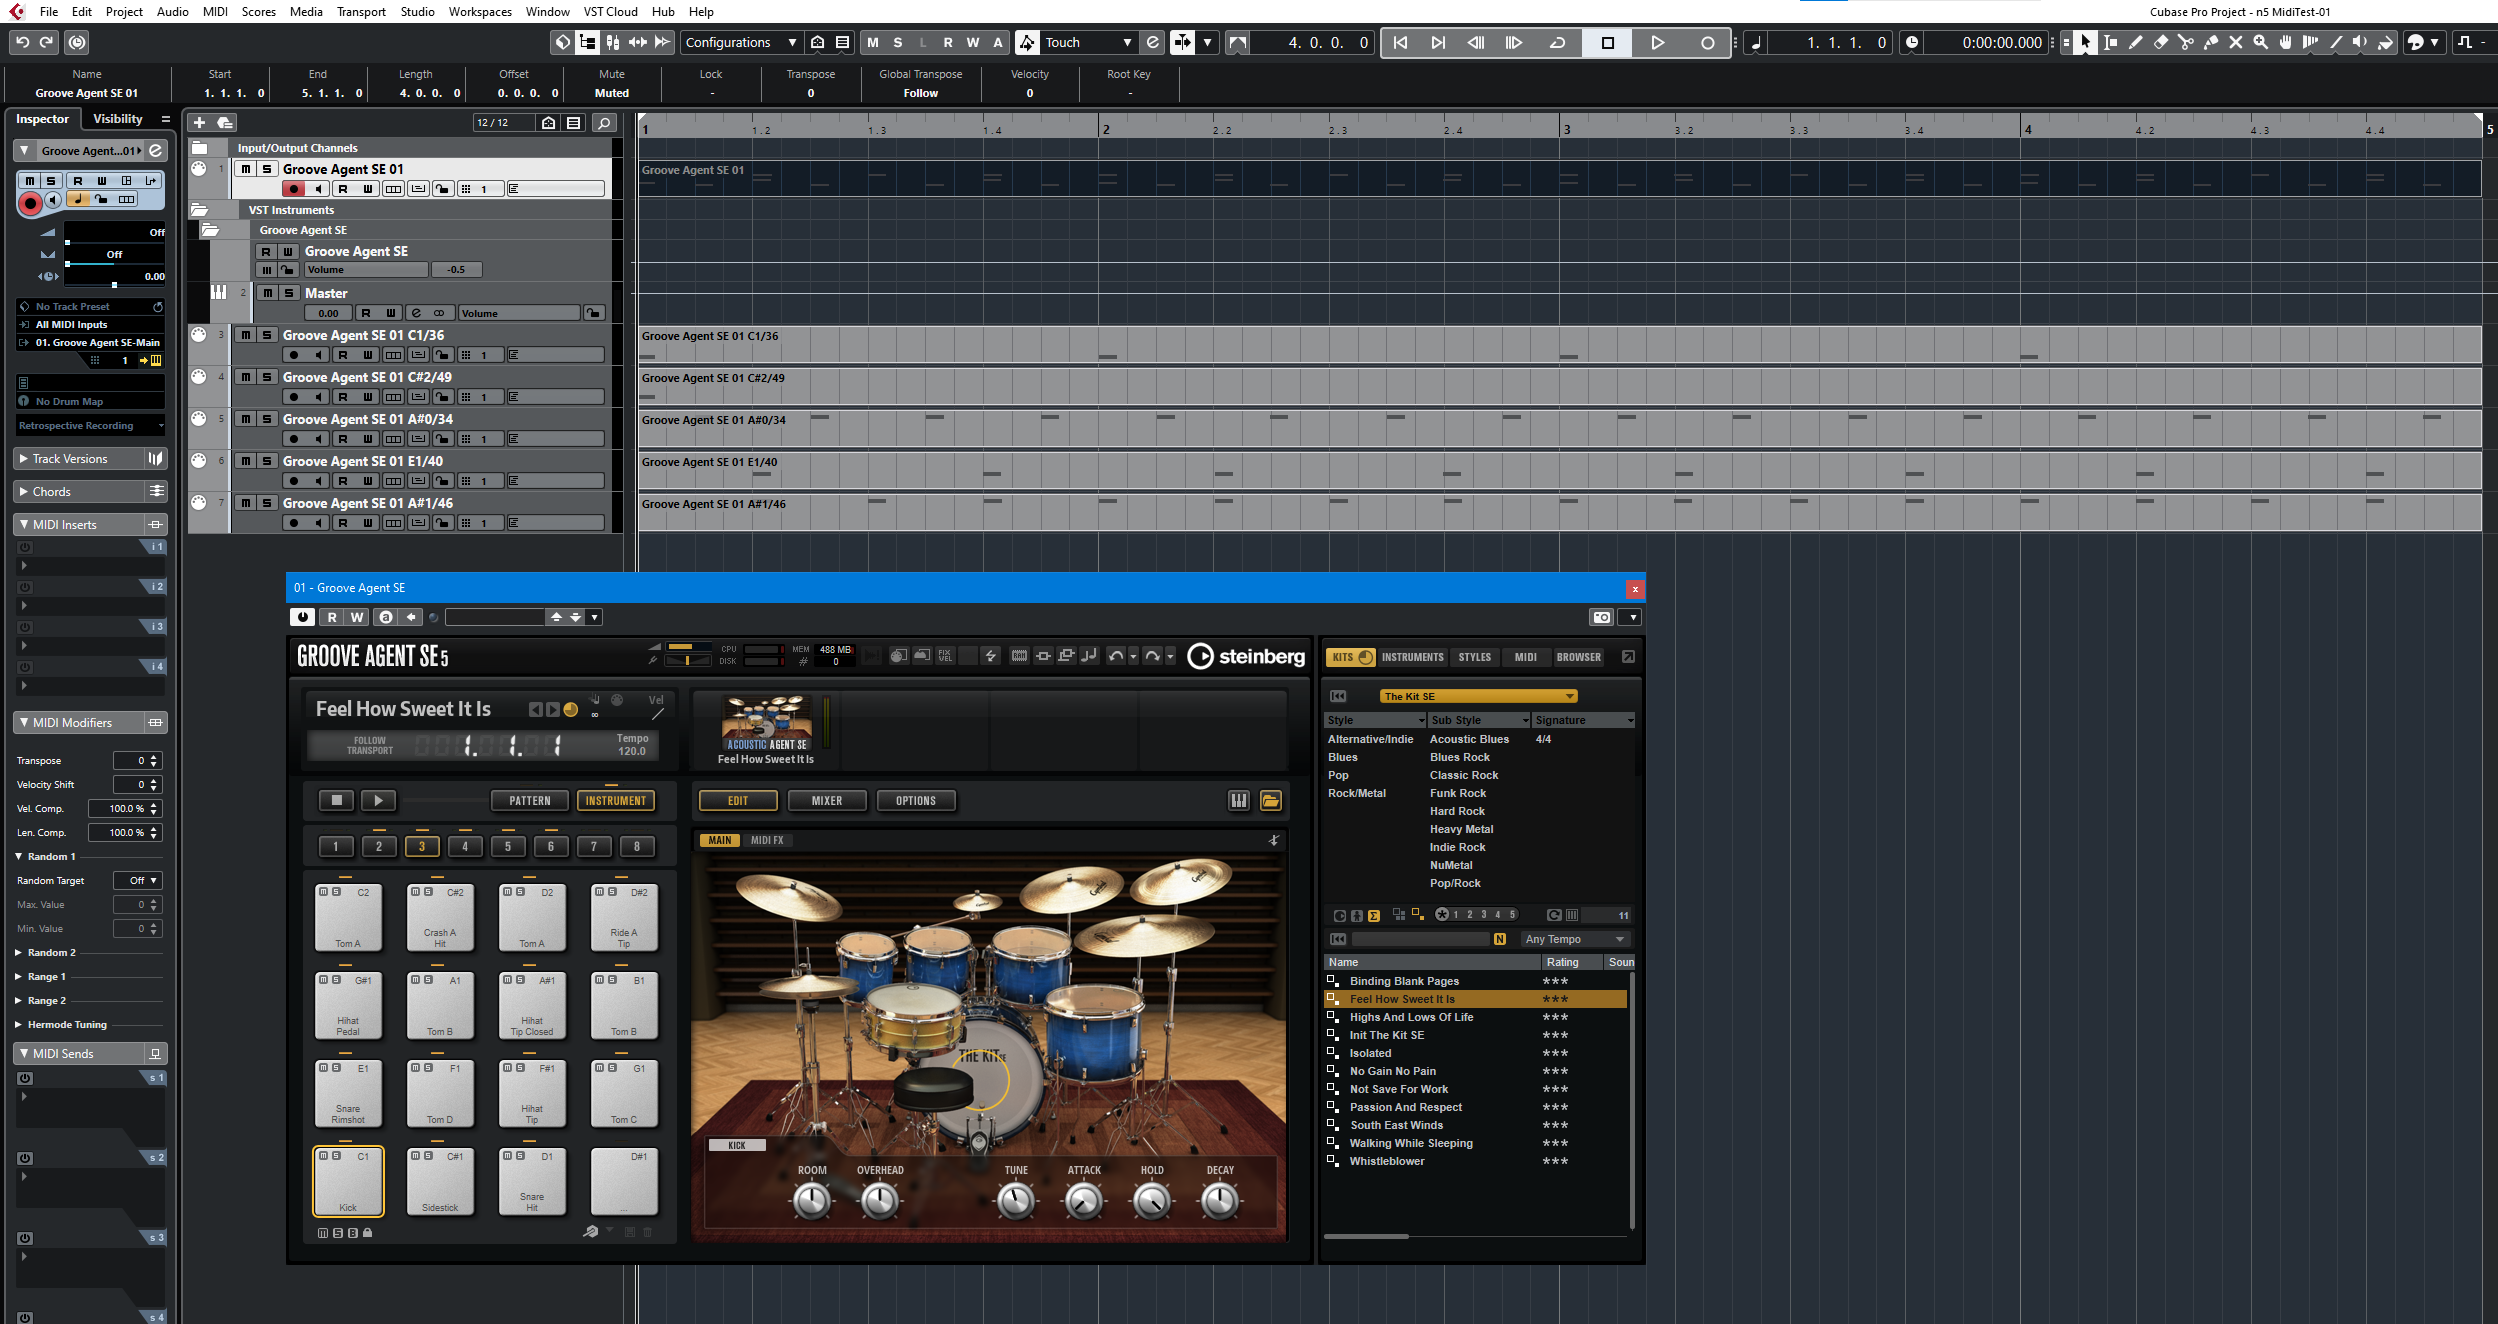
Task: Toggle record enable on Groove Agent SE 01 track
Action: click(294, 189)
